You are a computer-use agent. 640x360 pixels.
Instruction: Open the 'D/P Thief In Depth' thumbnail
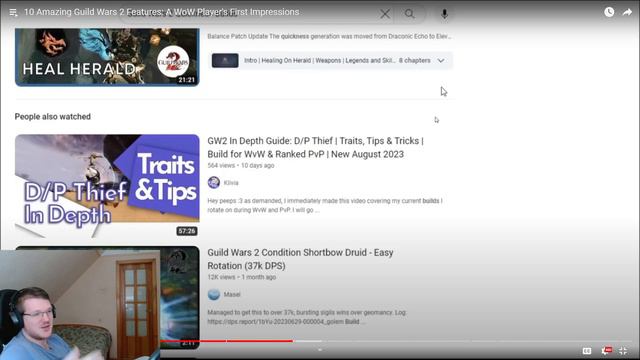[107, 186]
